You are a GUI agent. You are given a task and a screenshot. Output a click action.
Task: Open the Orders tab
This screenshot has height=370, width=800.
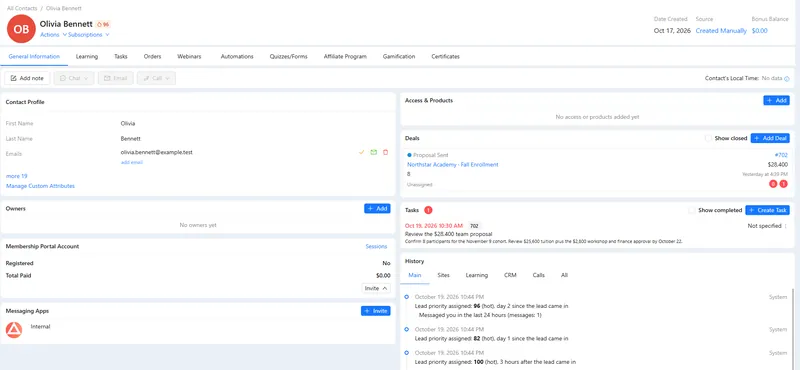pos(153,57)
